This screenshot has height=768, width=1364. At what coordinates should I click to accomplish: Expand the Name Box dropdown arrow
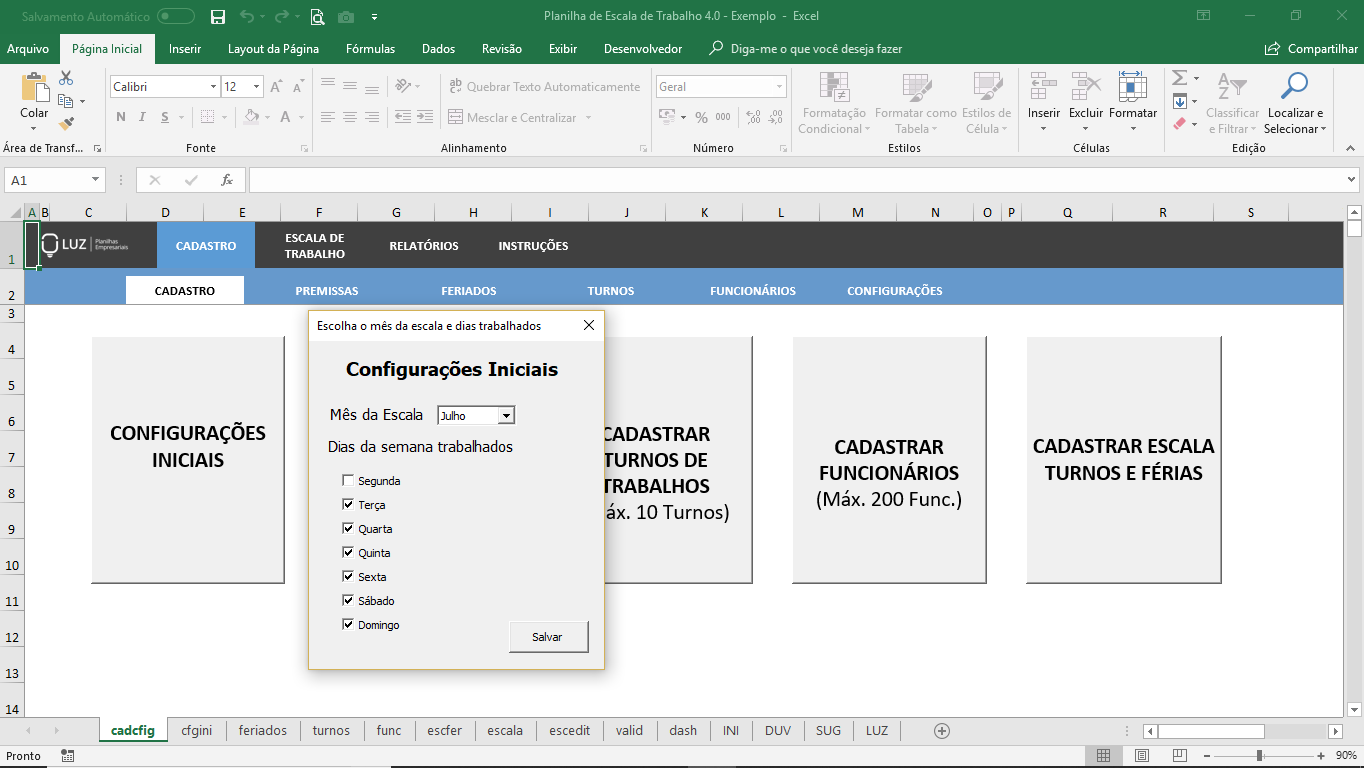(96, 180)
